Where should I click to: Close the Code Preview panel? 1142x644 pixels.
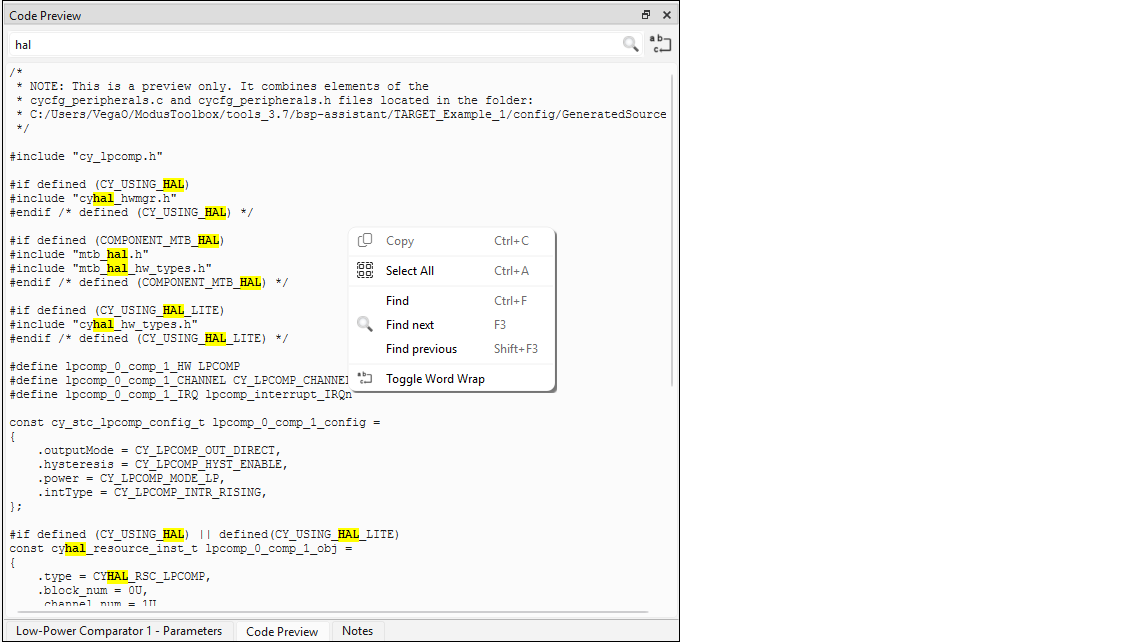point(666,15)
